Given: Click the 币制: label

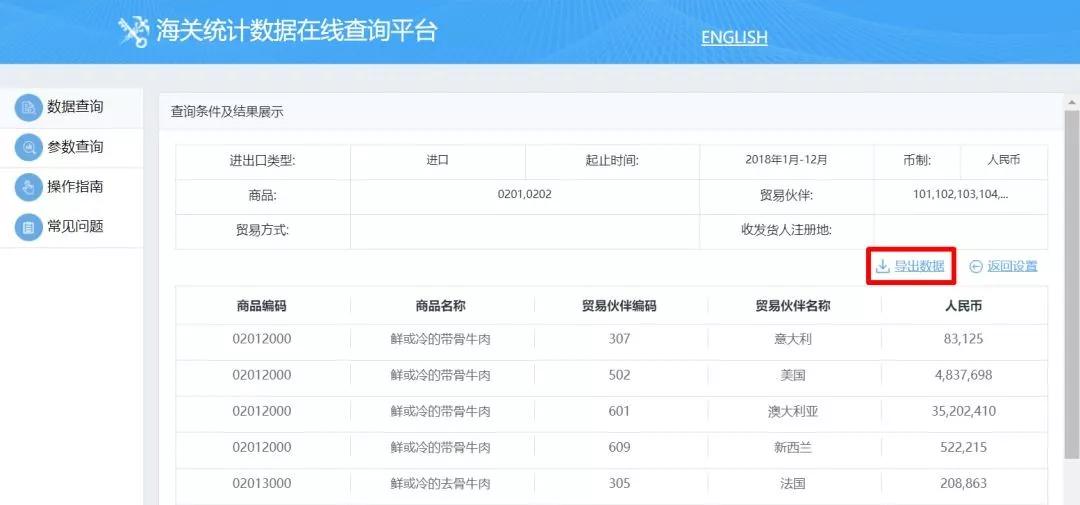Looking at the screenshot, I should (917, 161).
